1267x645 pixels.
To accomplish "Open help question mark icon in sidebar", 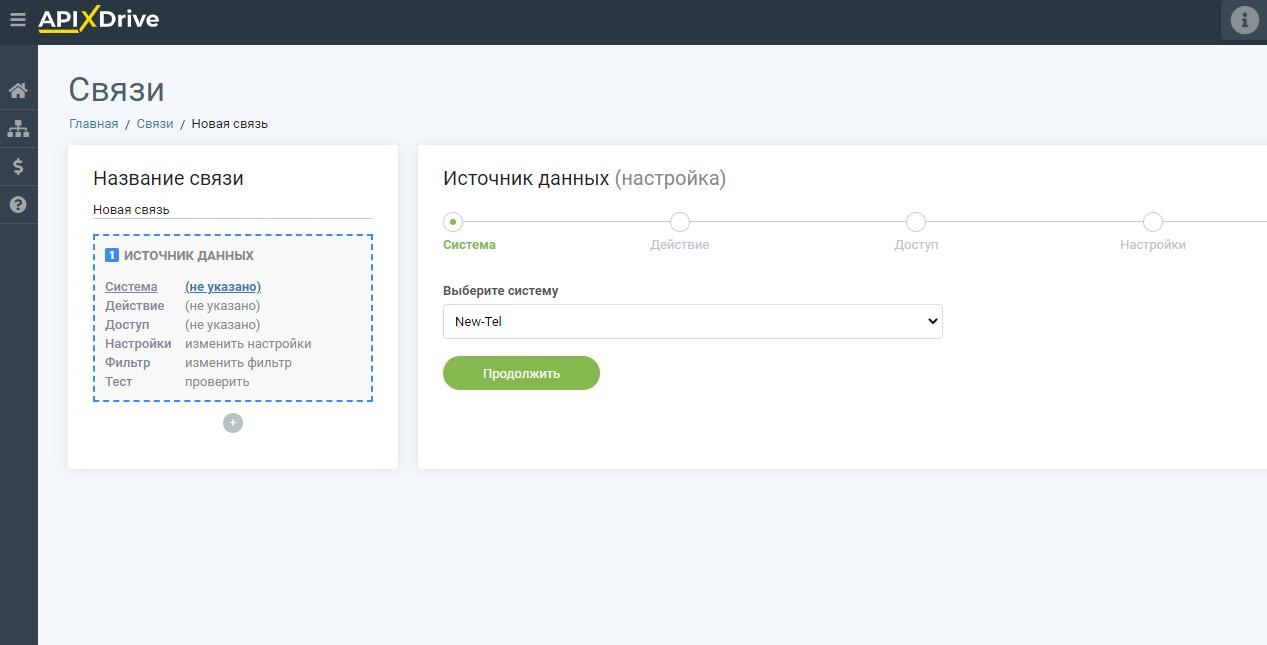I will (18, 205).
